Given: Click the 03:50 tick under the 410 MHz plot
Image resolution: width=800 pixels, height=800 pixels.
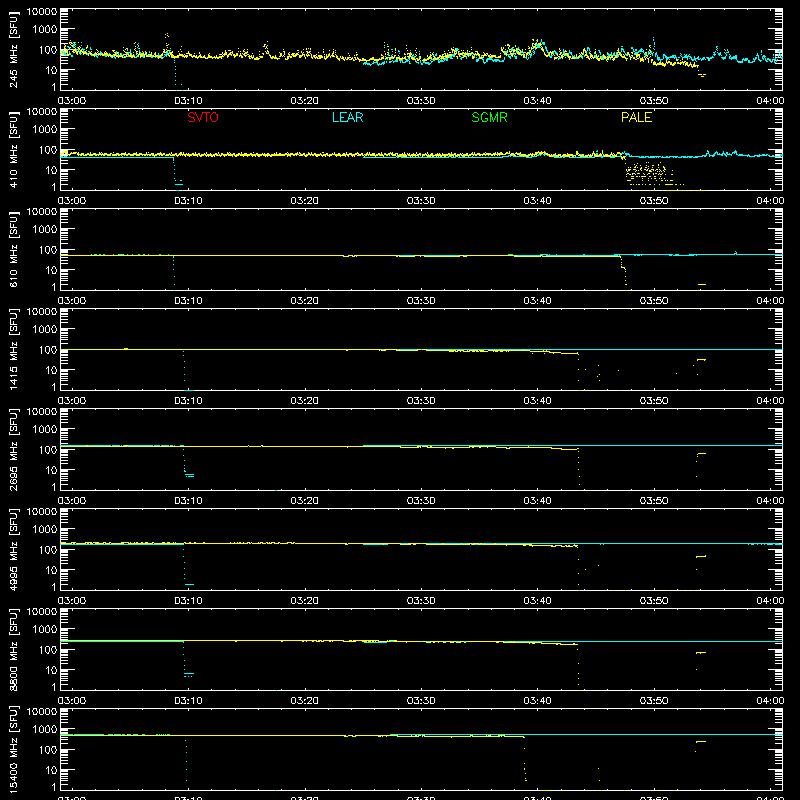Looking at the screenshot, I should coord(654,201).
